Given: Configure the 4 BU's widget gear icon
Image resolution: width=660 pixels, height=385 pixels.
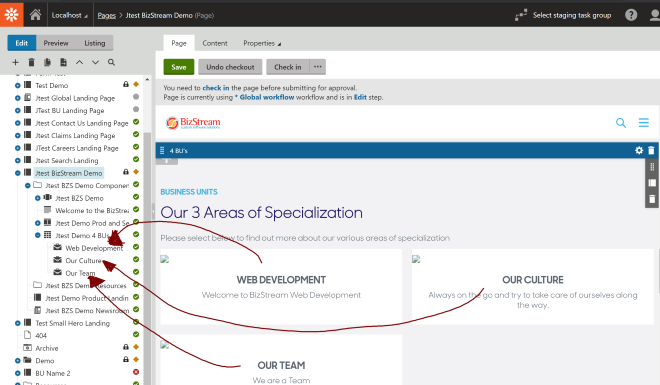Looking at the screenshot, I should [x=639, y=150].
